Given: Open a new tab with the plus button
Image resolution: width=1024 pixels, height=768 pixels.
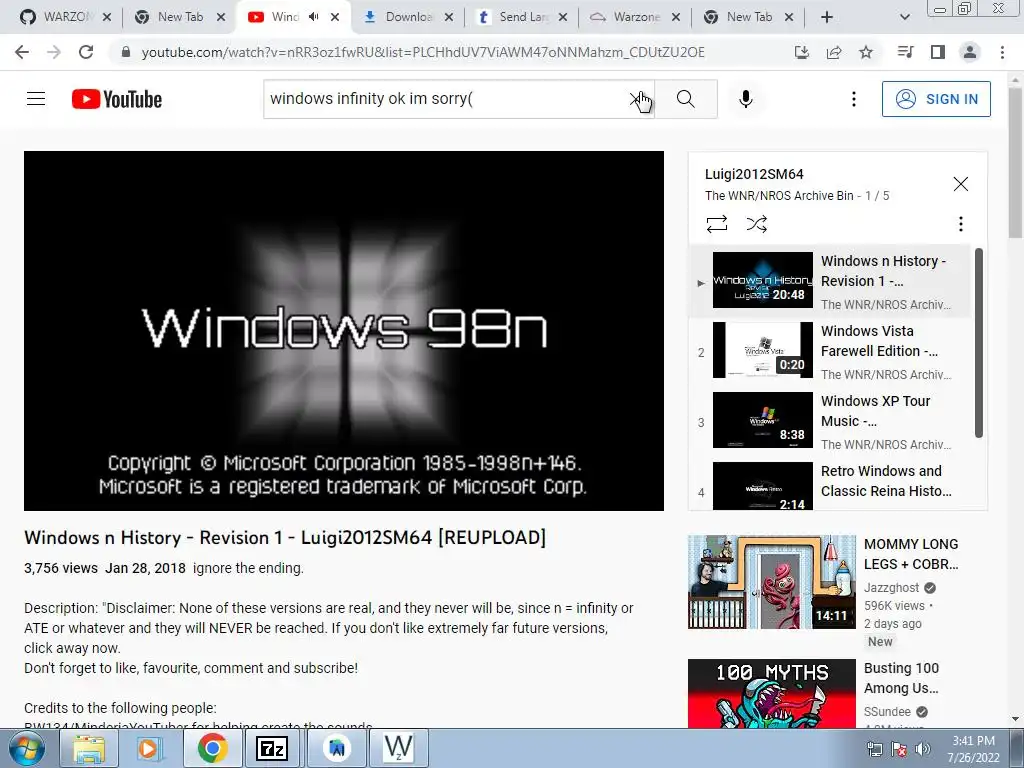Looking at the screenshot, I should 827,17.
